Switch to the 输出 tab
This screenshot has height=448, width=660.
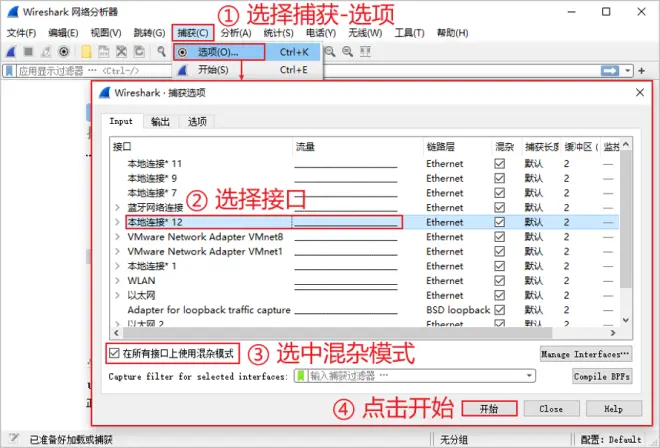pyautogui.click(x=160, y=122)
